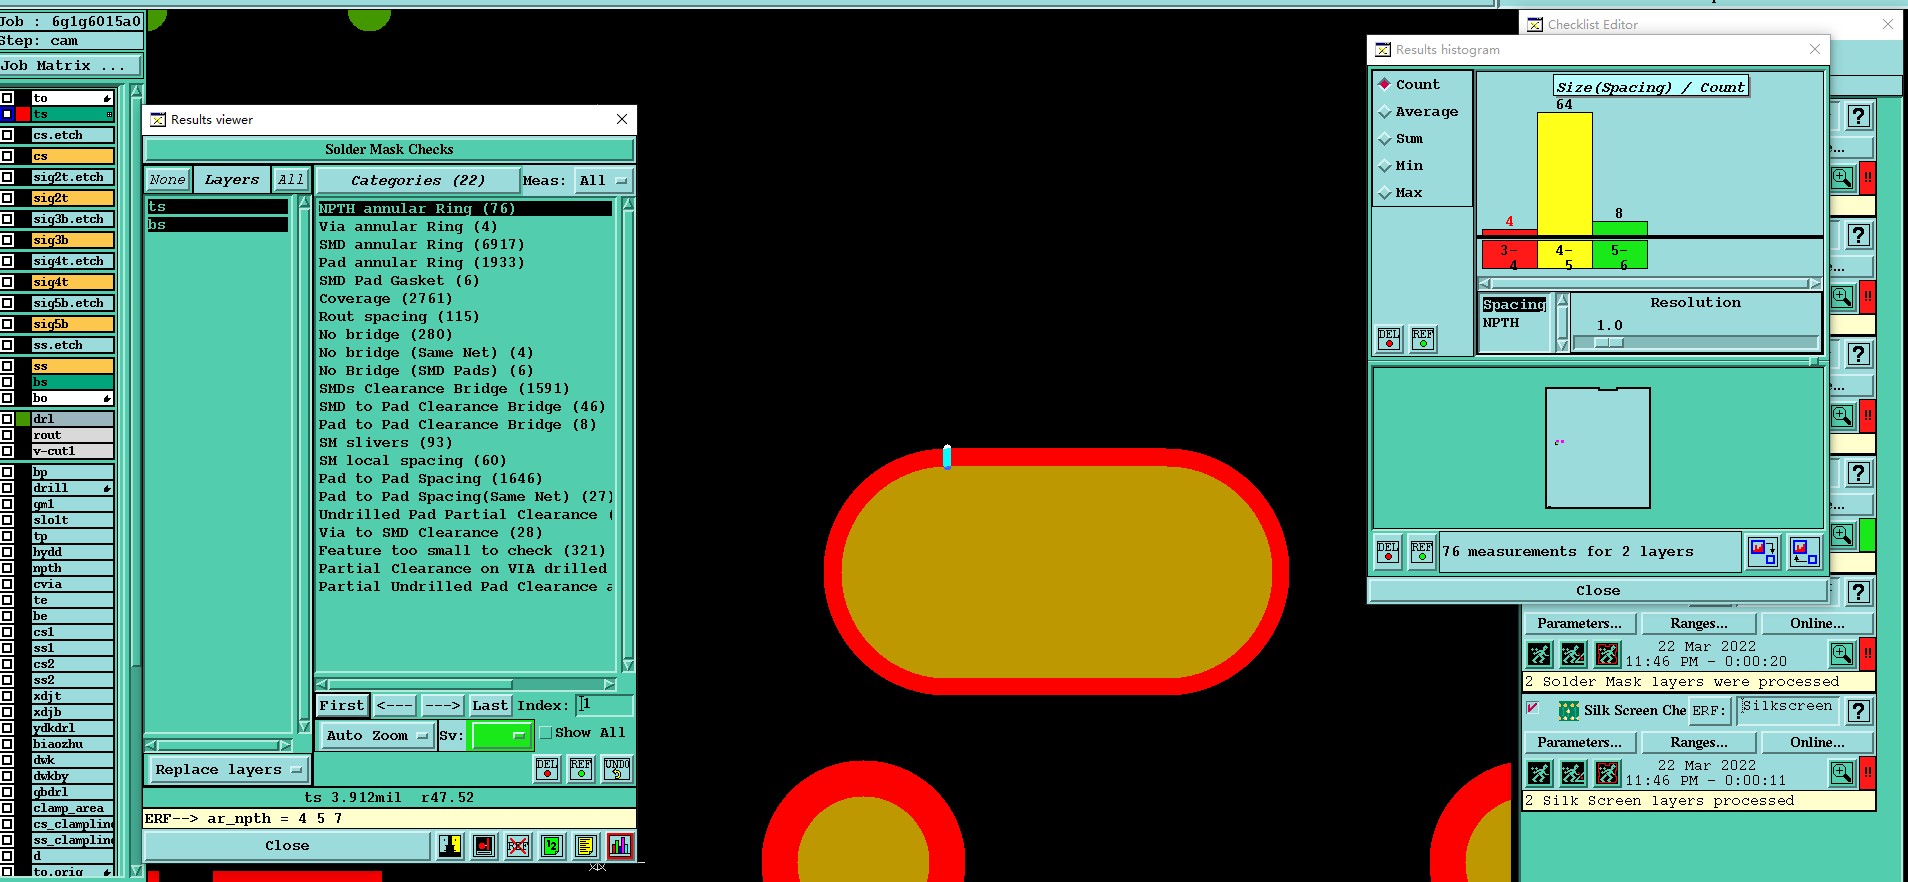Select the Min radio option

[1385, 166]
